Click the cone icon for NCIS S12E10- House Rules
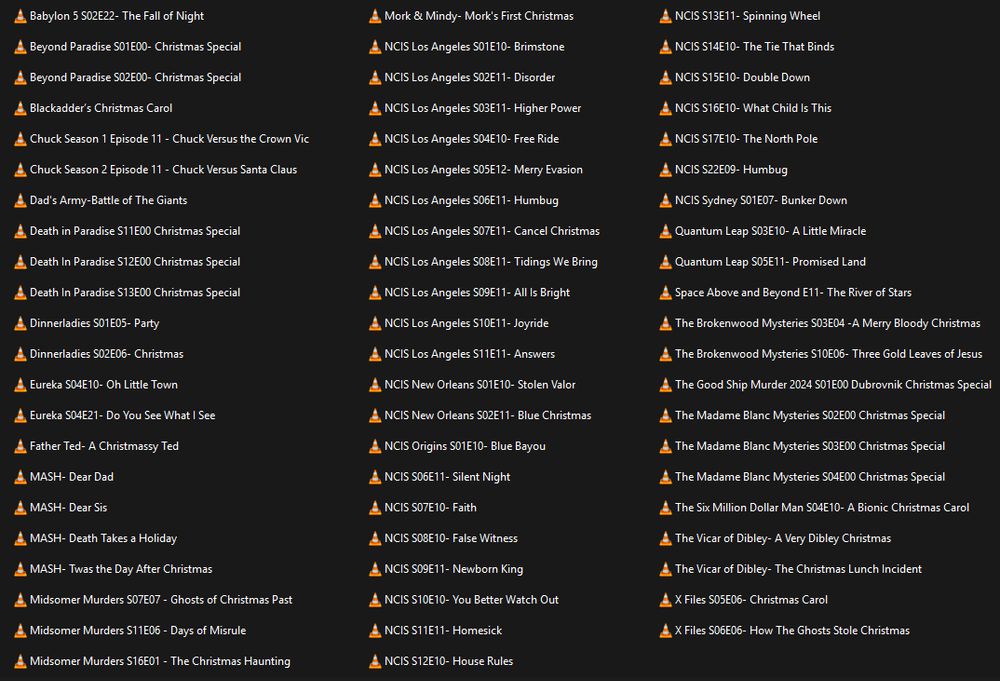The image size is (1000, 681). point(375,661)
